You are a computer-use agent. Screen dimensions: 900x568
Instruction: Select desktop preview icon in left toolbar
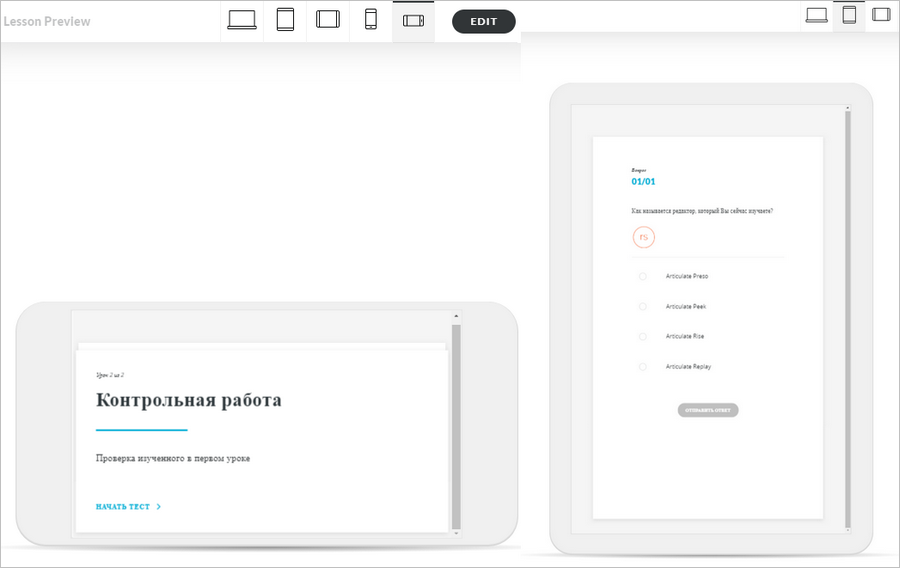pos(242,20)
